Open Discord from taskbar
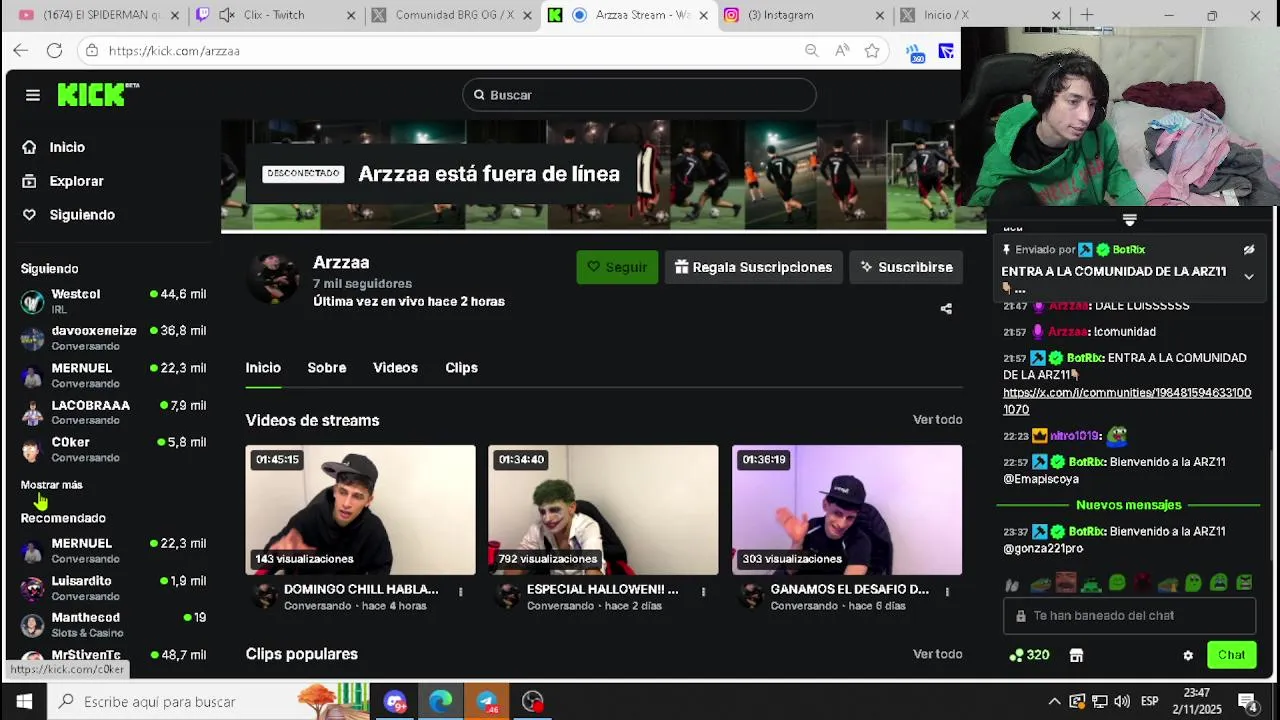1280x720 pixels. (x=395, y=702)
